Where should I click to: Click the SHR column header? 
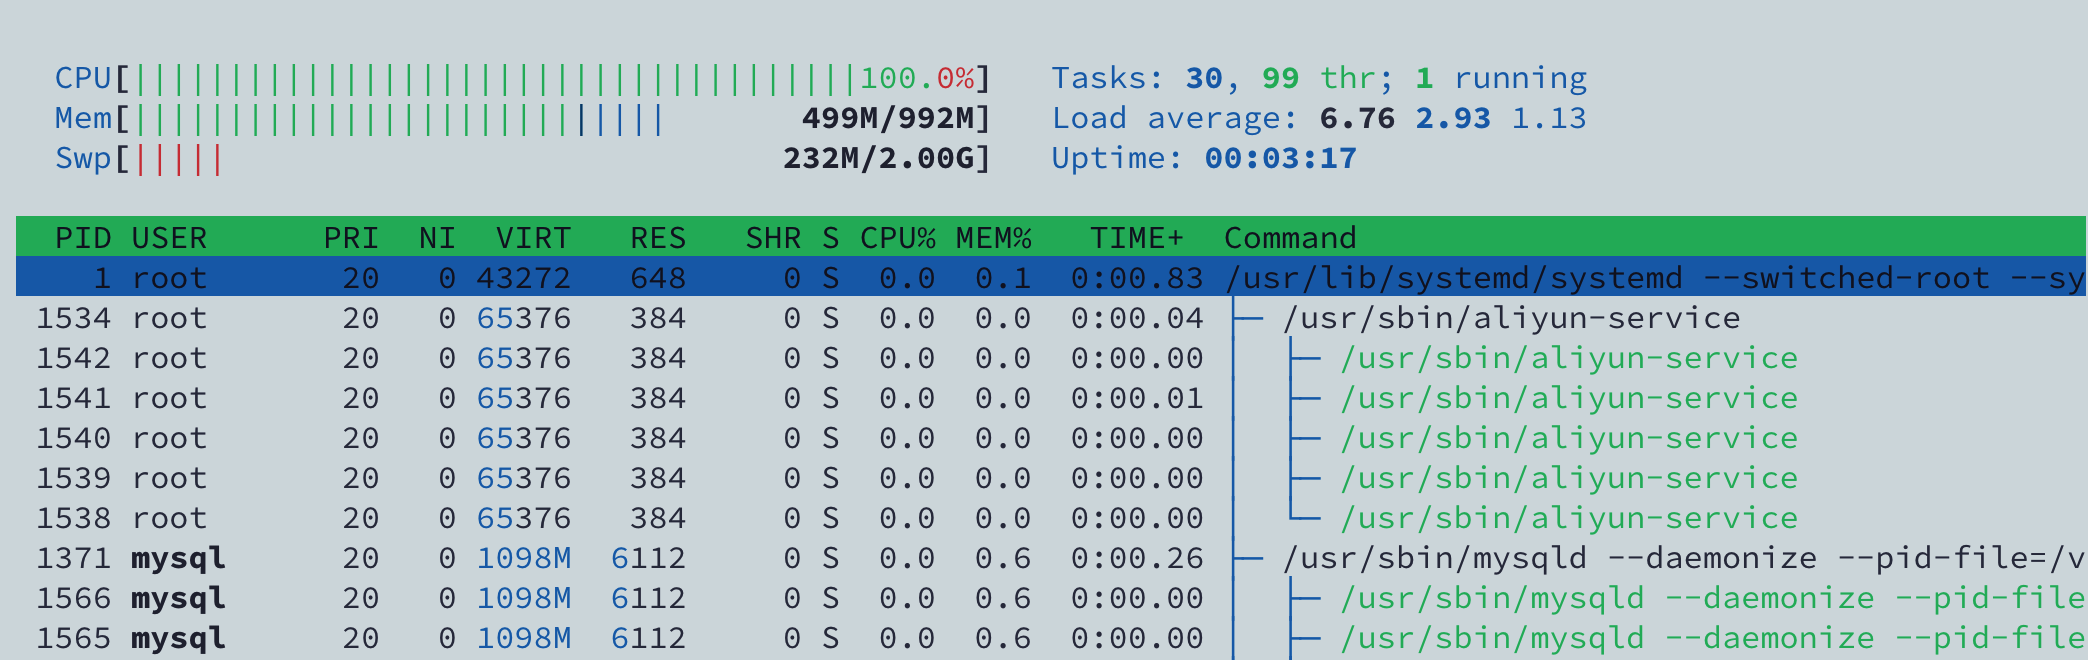tap(773, 238)
